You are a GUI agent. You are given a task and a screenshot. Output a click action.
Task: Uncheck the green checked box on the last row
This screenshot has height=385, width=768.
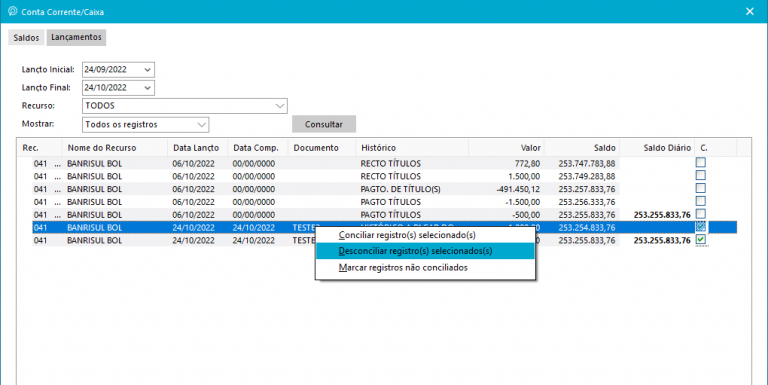tap(701, 240)
